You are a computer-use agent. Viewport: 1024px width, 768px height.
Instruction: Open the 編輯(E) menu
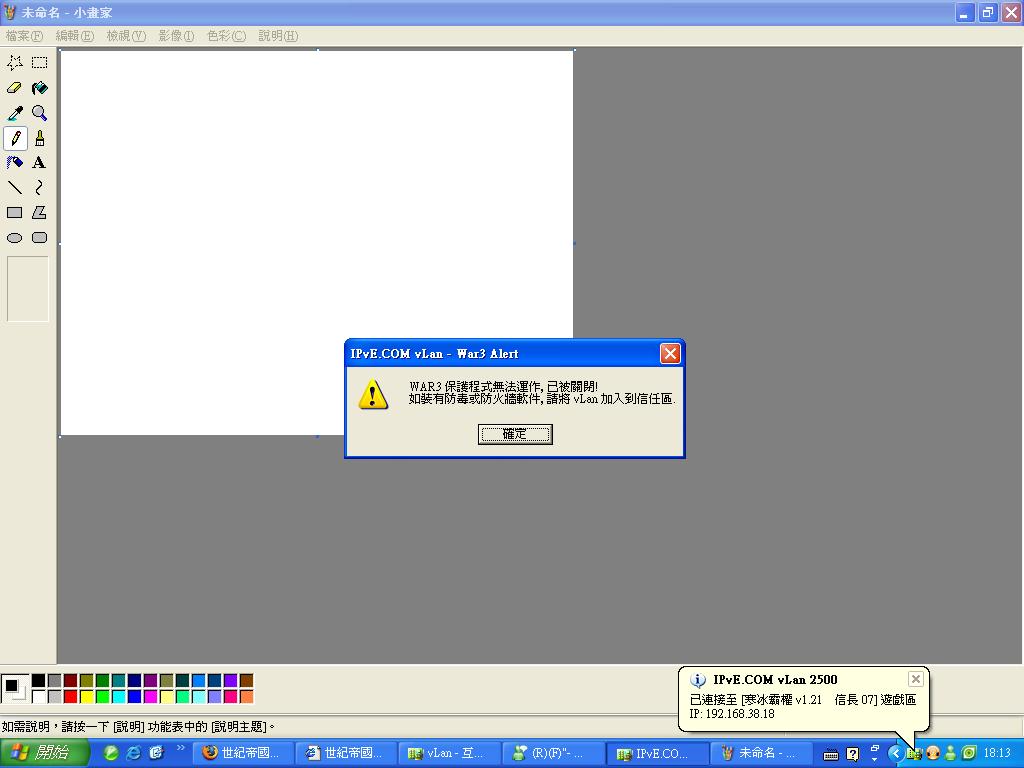pyautogui.click(x=74, y=36)
